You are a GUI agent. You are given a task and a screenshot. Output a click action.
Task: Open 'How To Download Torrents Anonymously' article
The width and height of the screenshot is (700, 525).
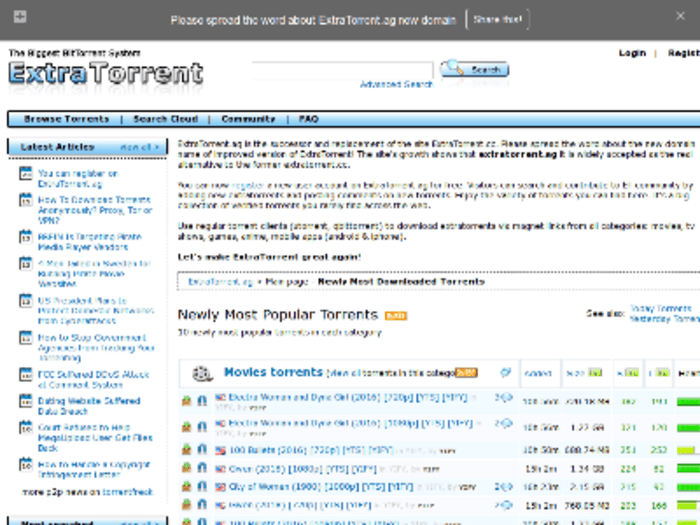95,210
